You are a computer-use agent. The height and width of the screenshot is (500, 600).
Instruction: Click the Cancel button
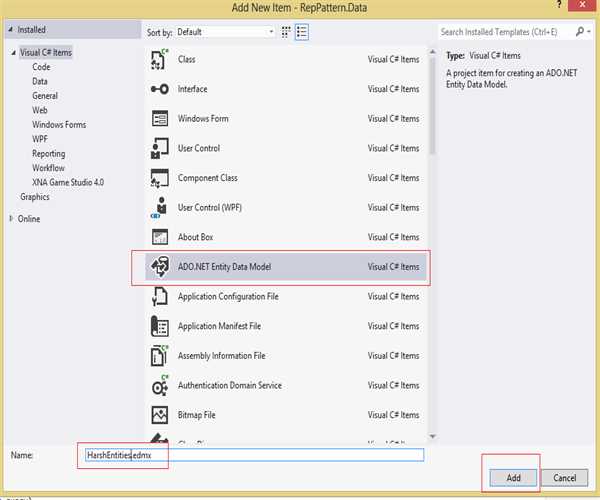pos(564,477)
